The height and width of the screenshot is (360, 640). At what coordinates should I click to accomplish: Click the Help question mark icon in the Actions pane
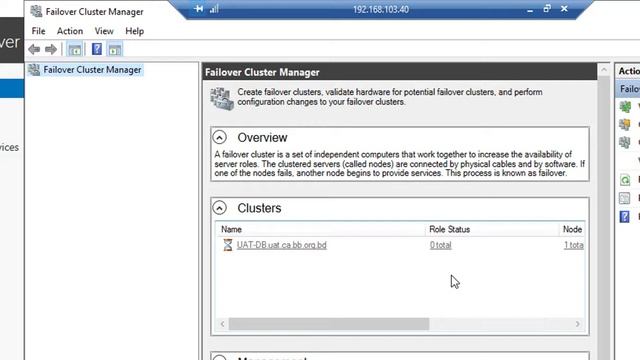(624, 216)
